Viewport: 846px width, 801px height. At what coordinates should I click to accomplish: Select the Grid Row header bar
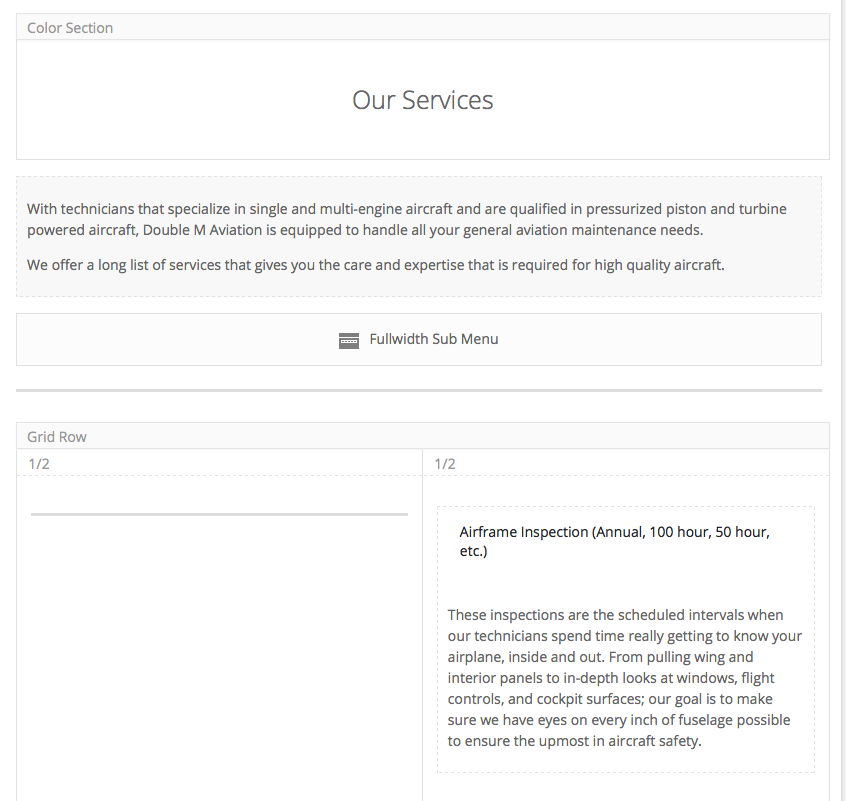[x=422, y=436]
